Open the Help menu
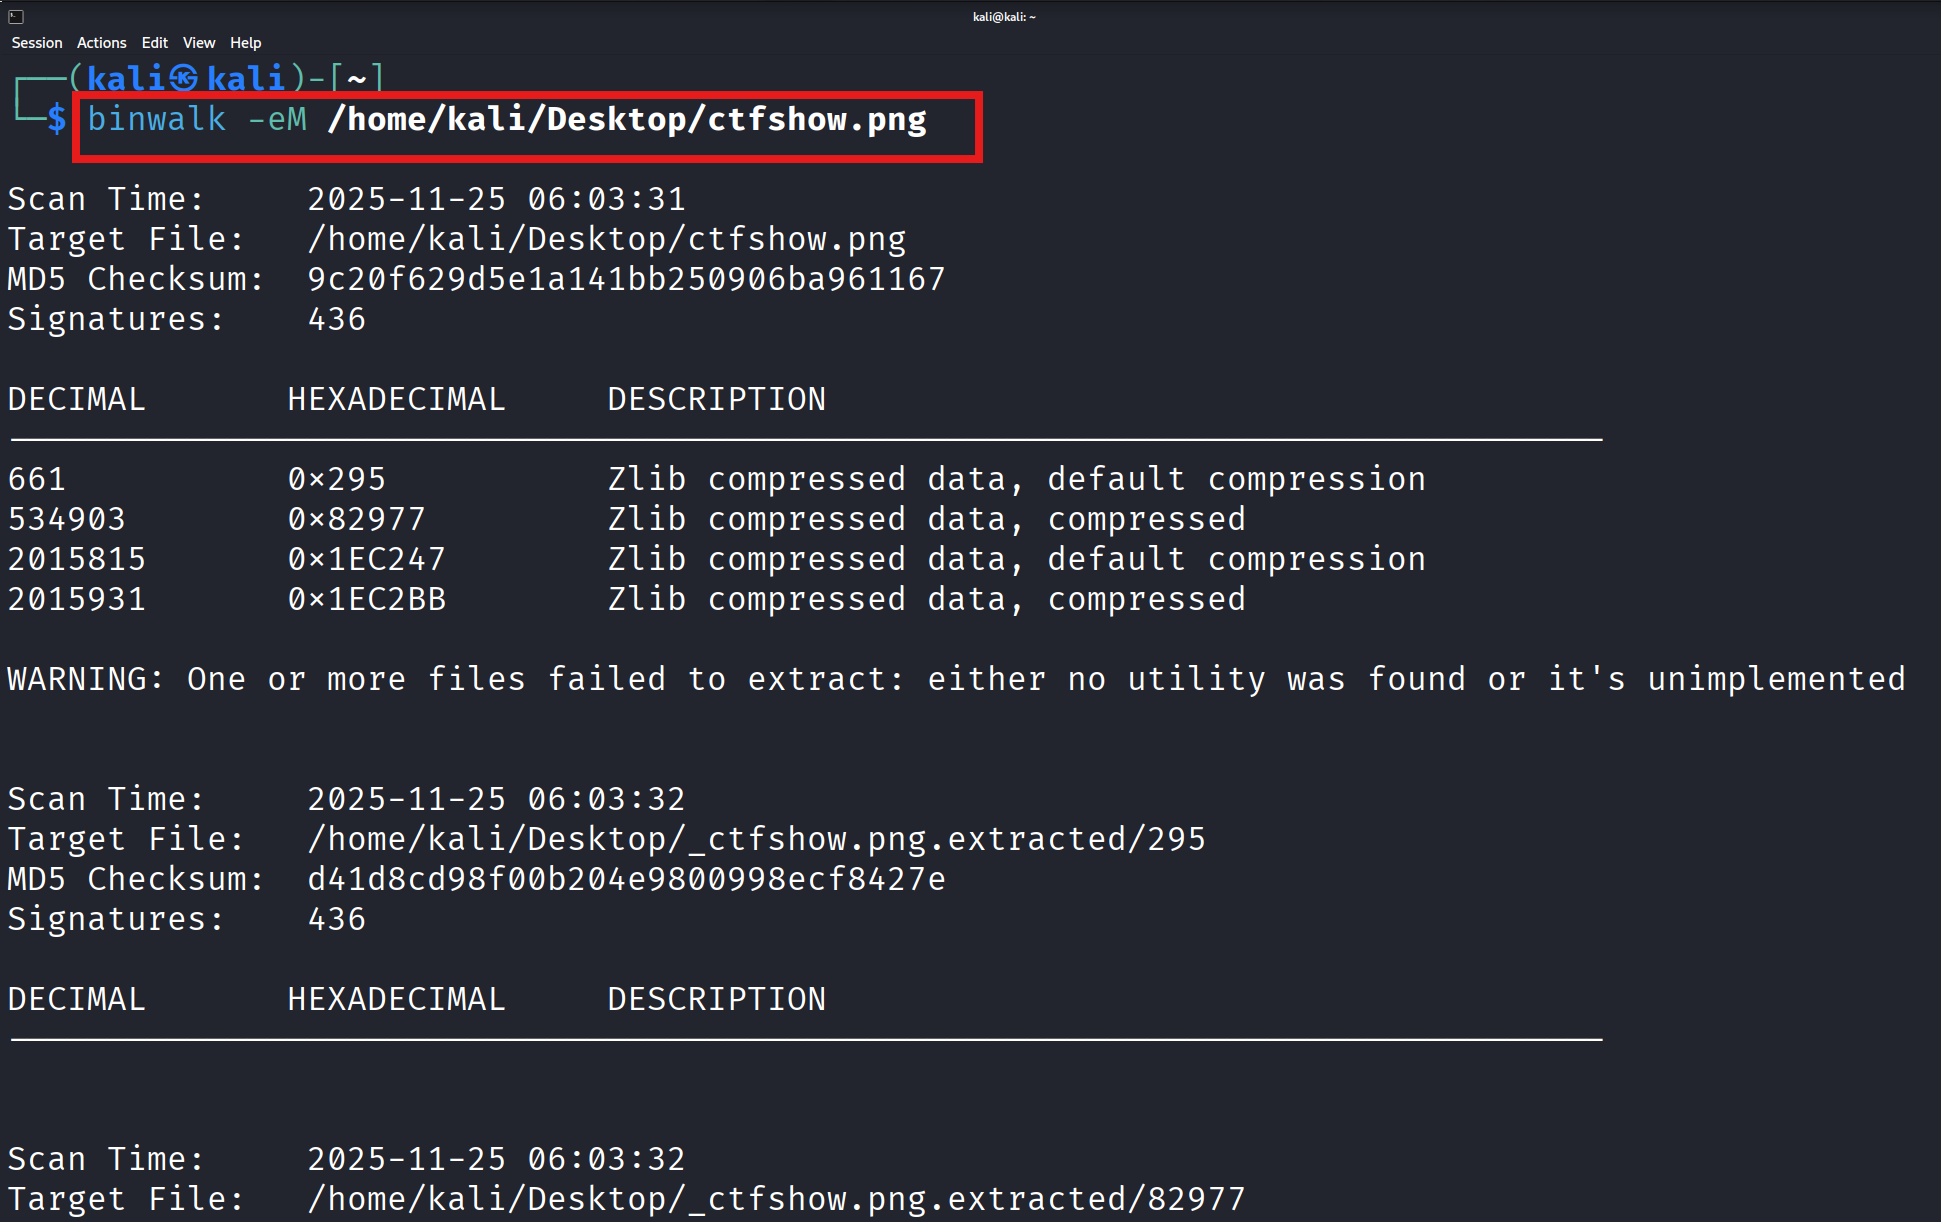 245,43
